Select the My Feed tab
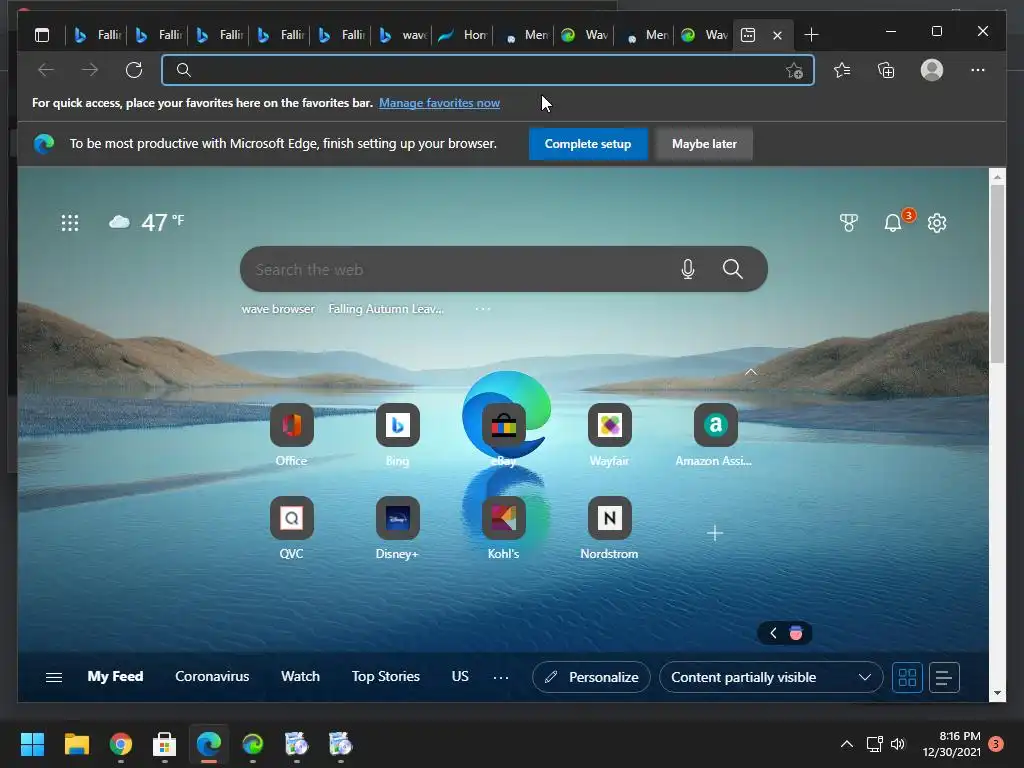This screenshot has width=1024, height=768. pos(116,677)
